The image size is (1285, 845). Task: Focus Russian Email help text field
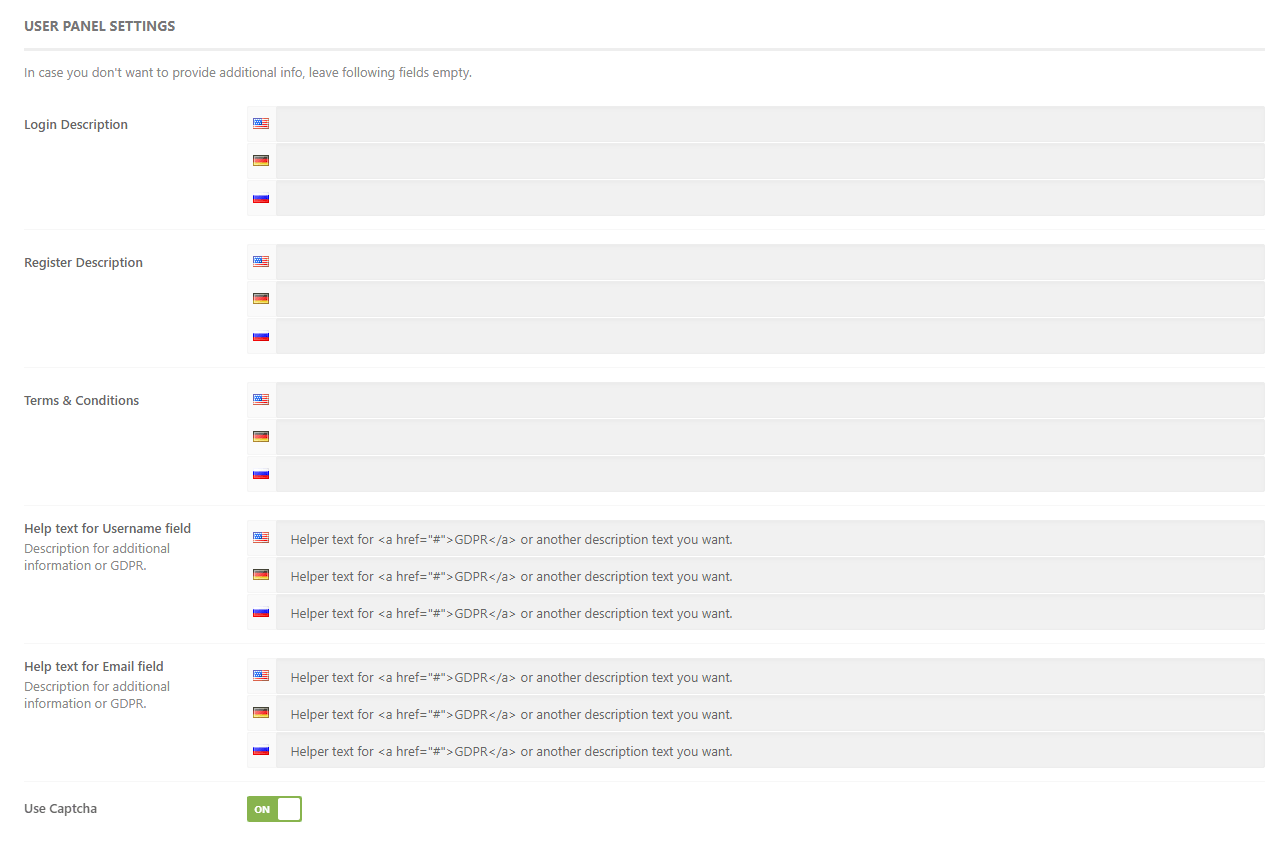click(x=770, y=751)
